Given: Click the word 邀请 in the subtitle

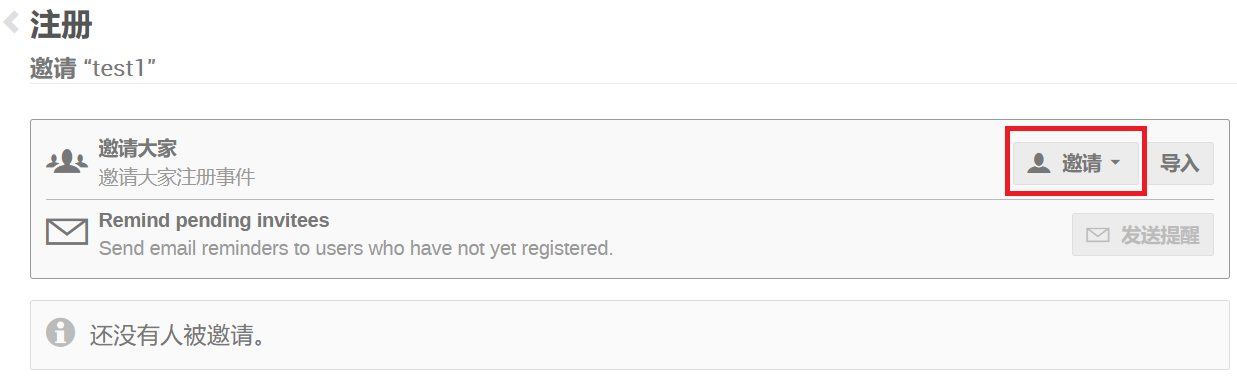Looking at the screenshot, I should pos(54,69).
